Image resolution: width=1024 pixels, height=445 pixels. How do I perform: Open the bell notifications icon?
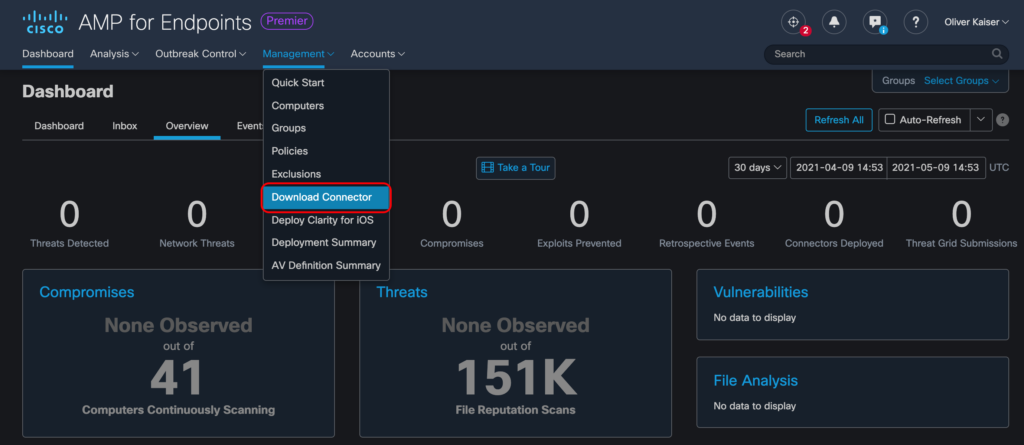834,22
